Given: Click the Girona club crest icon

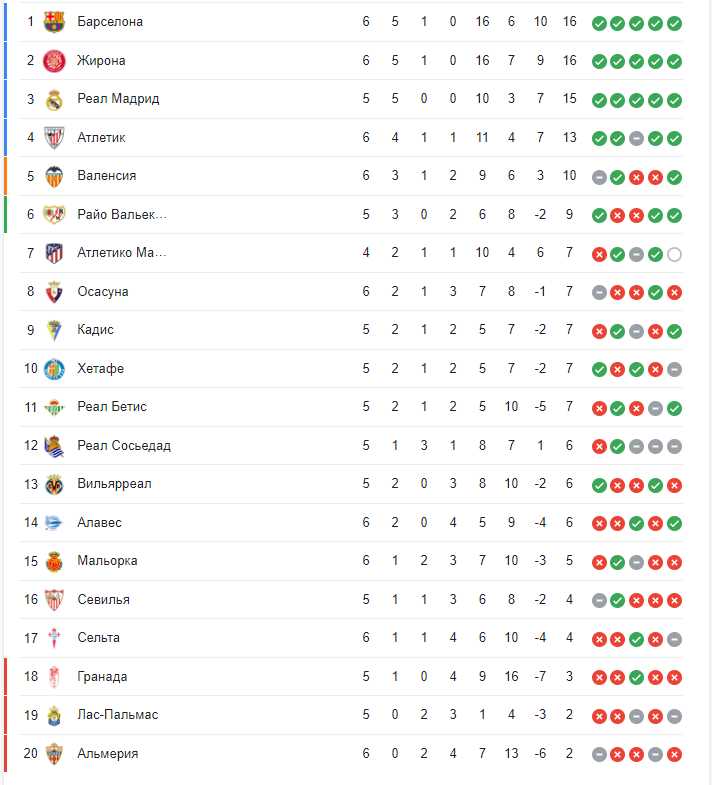Looking at the screenshot, I should (x=54, y=61).
